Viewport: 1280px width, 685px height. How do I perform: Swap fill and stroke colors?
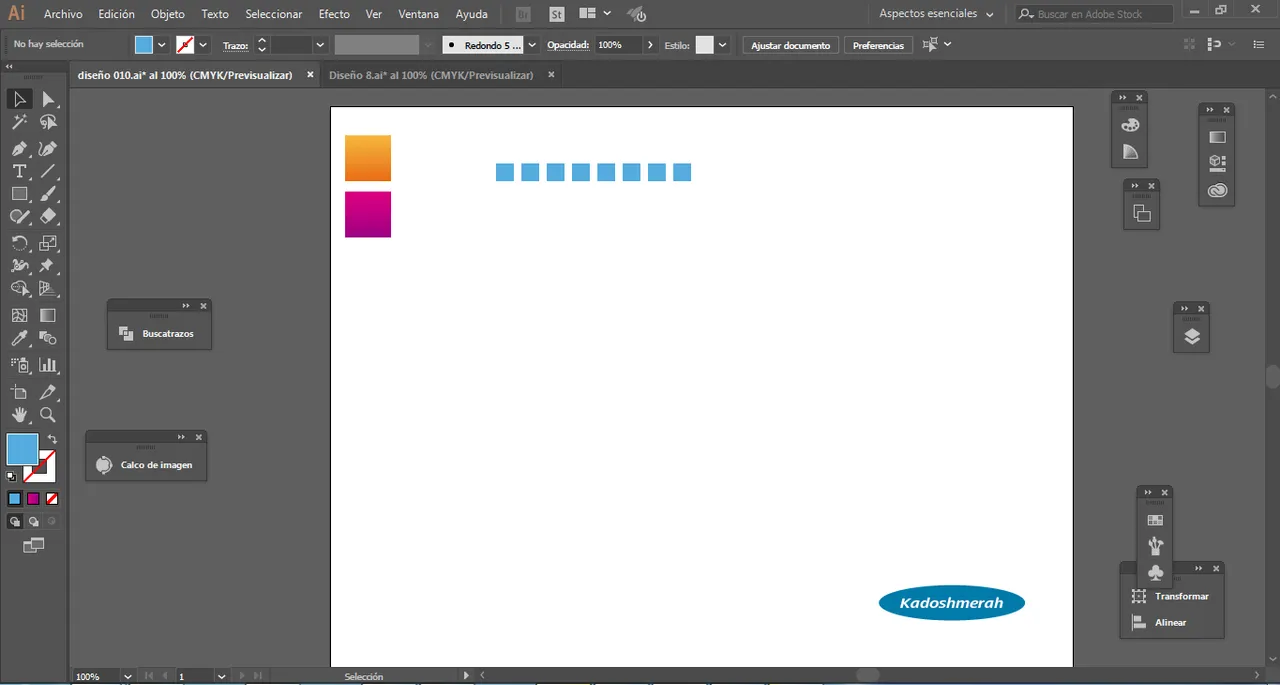pos(52,439)
